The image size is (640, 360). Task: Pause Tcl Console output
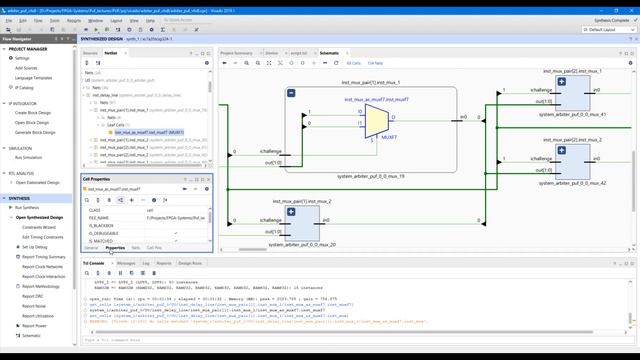pyautogui.click(x=120, y=273)
